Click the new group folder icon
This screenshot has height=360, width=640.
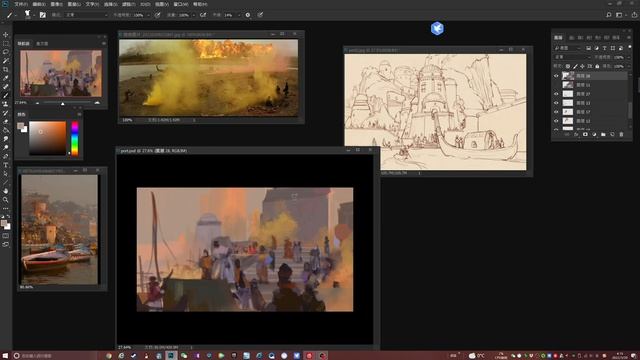click(603, 134)
